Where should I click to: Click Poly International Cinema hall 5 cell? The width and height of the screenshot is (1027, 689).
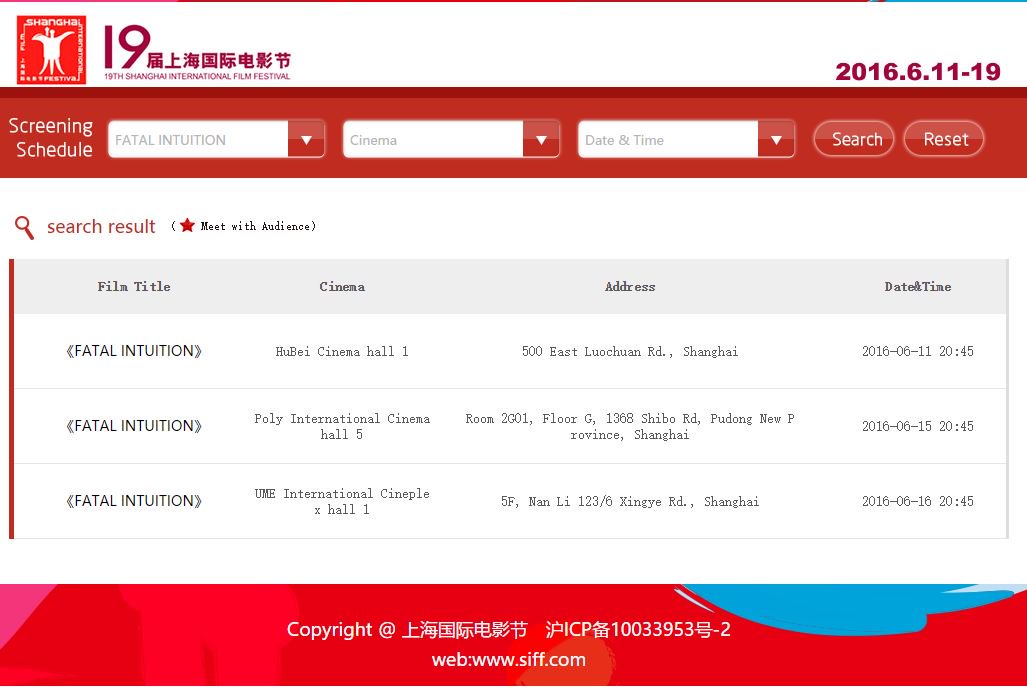coord(342,426)
